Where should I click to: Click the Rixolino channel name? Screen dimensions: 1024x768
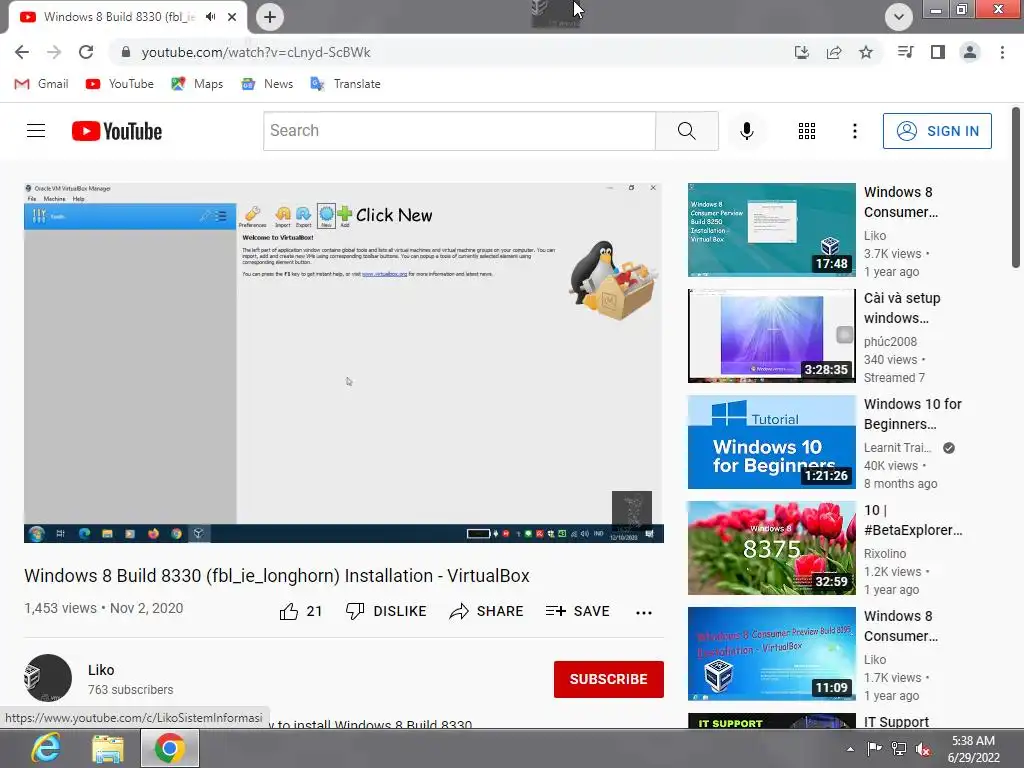[885, 553]
